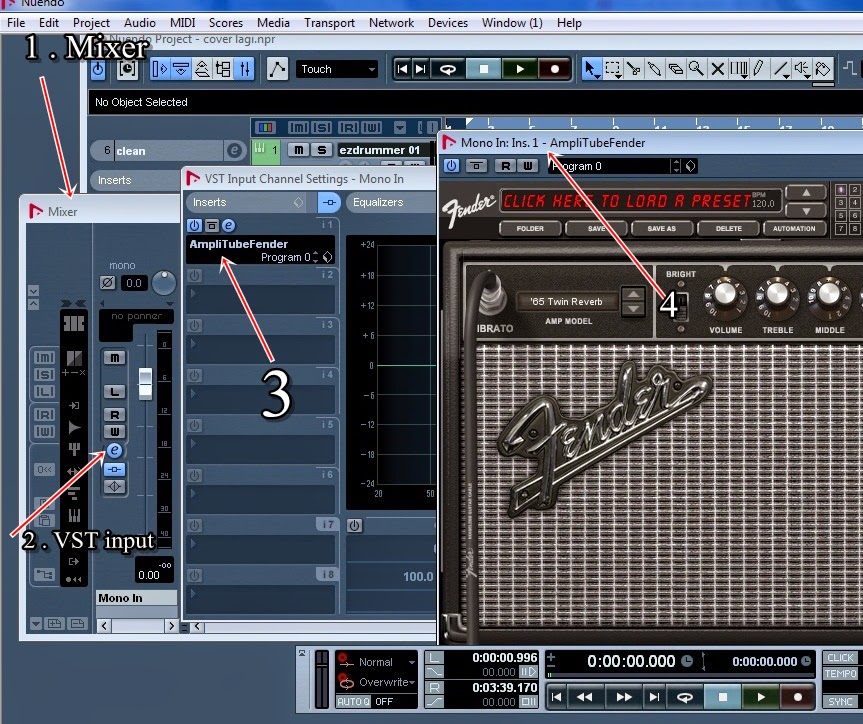Click Record in the top toolbar
This screenshot has height=724, width=863.
click(554, 69)
